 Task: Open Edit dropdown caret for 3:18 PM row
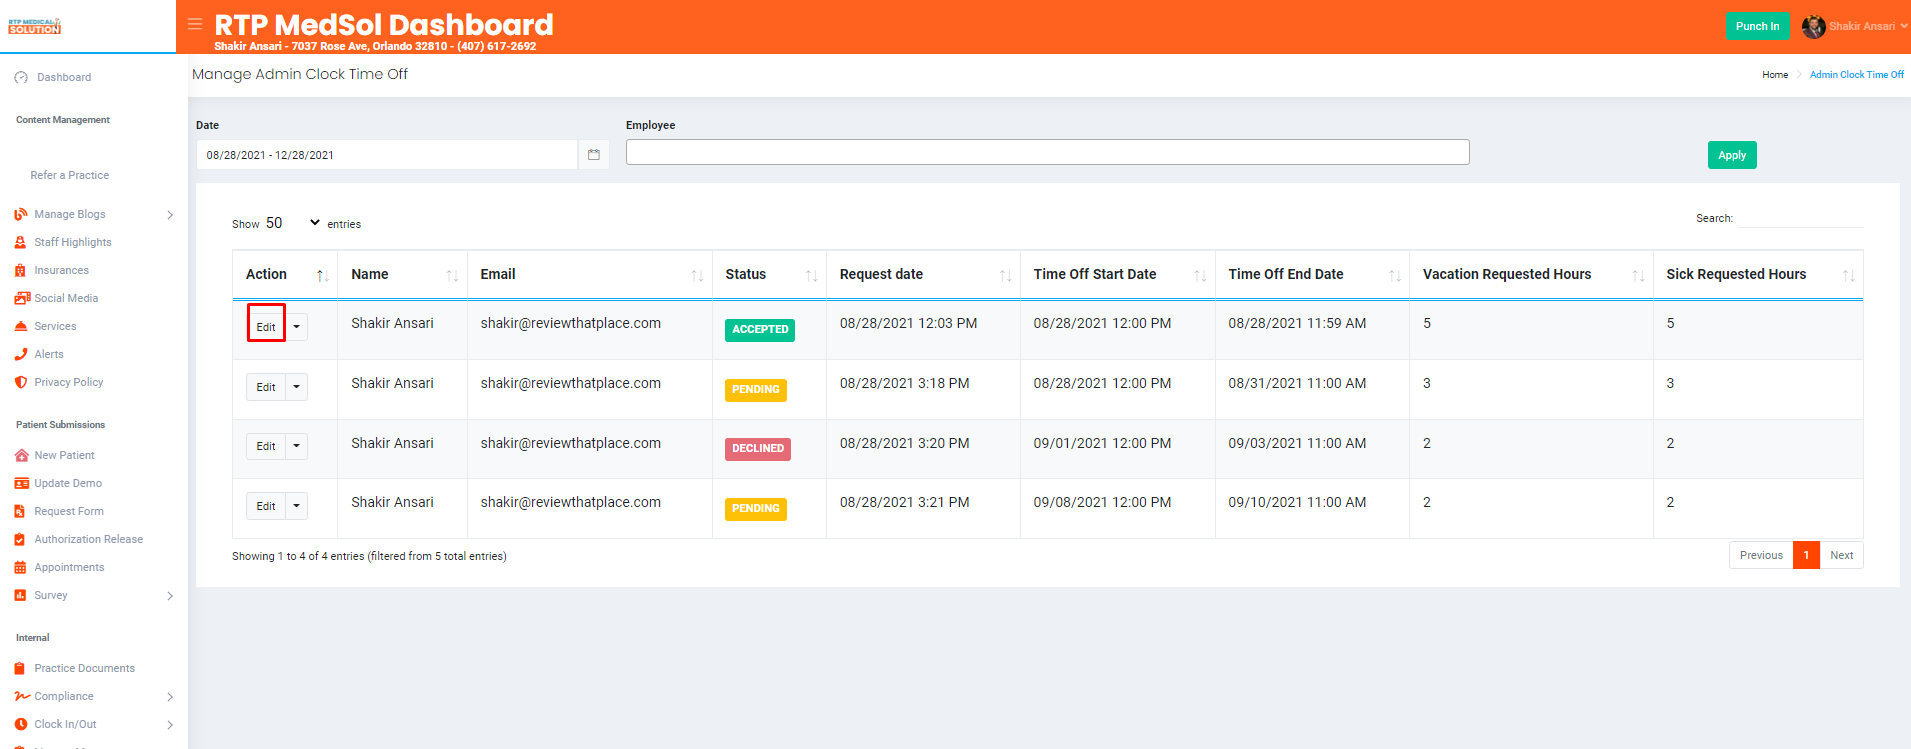click(x=296, y=387)
